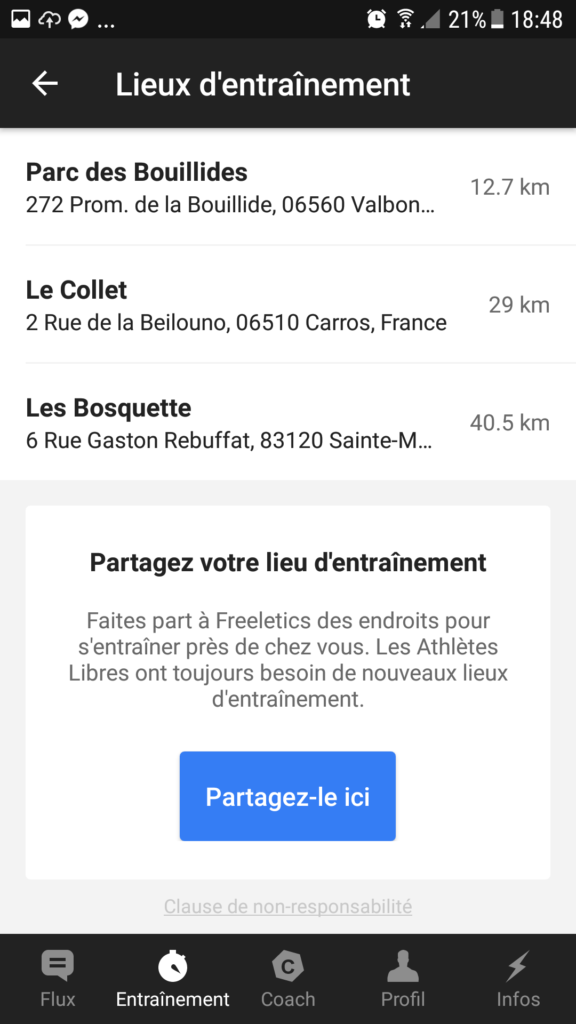The width and height of the screenshot is (576, 1024).
Task: Open the Les Bosquette location entry
Action: 288,422
